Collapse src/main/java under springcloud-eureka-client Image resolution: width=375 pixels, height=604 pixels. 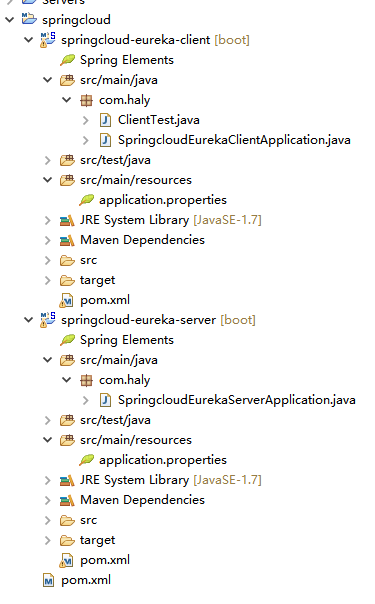pos(47,80)
